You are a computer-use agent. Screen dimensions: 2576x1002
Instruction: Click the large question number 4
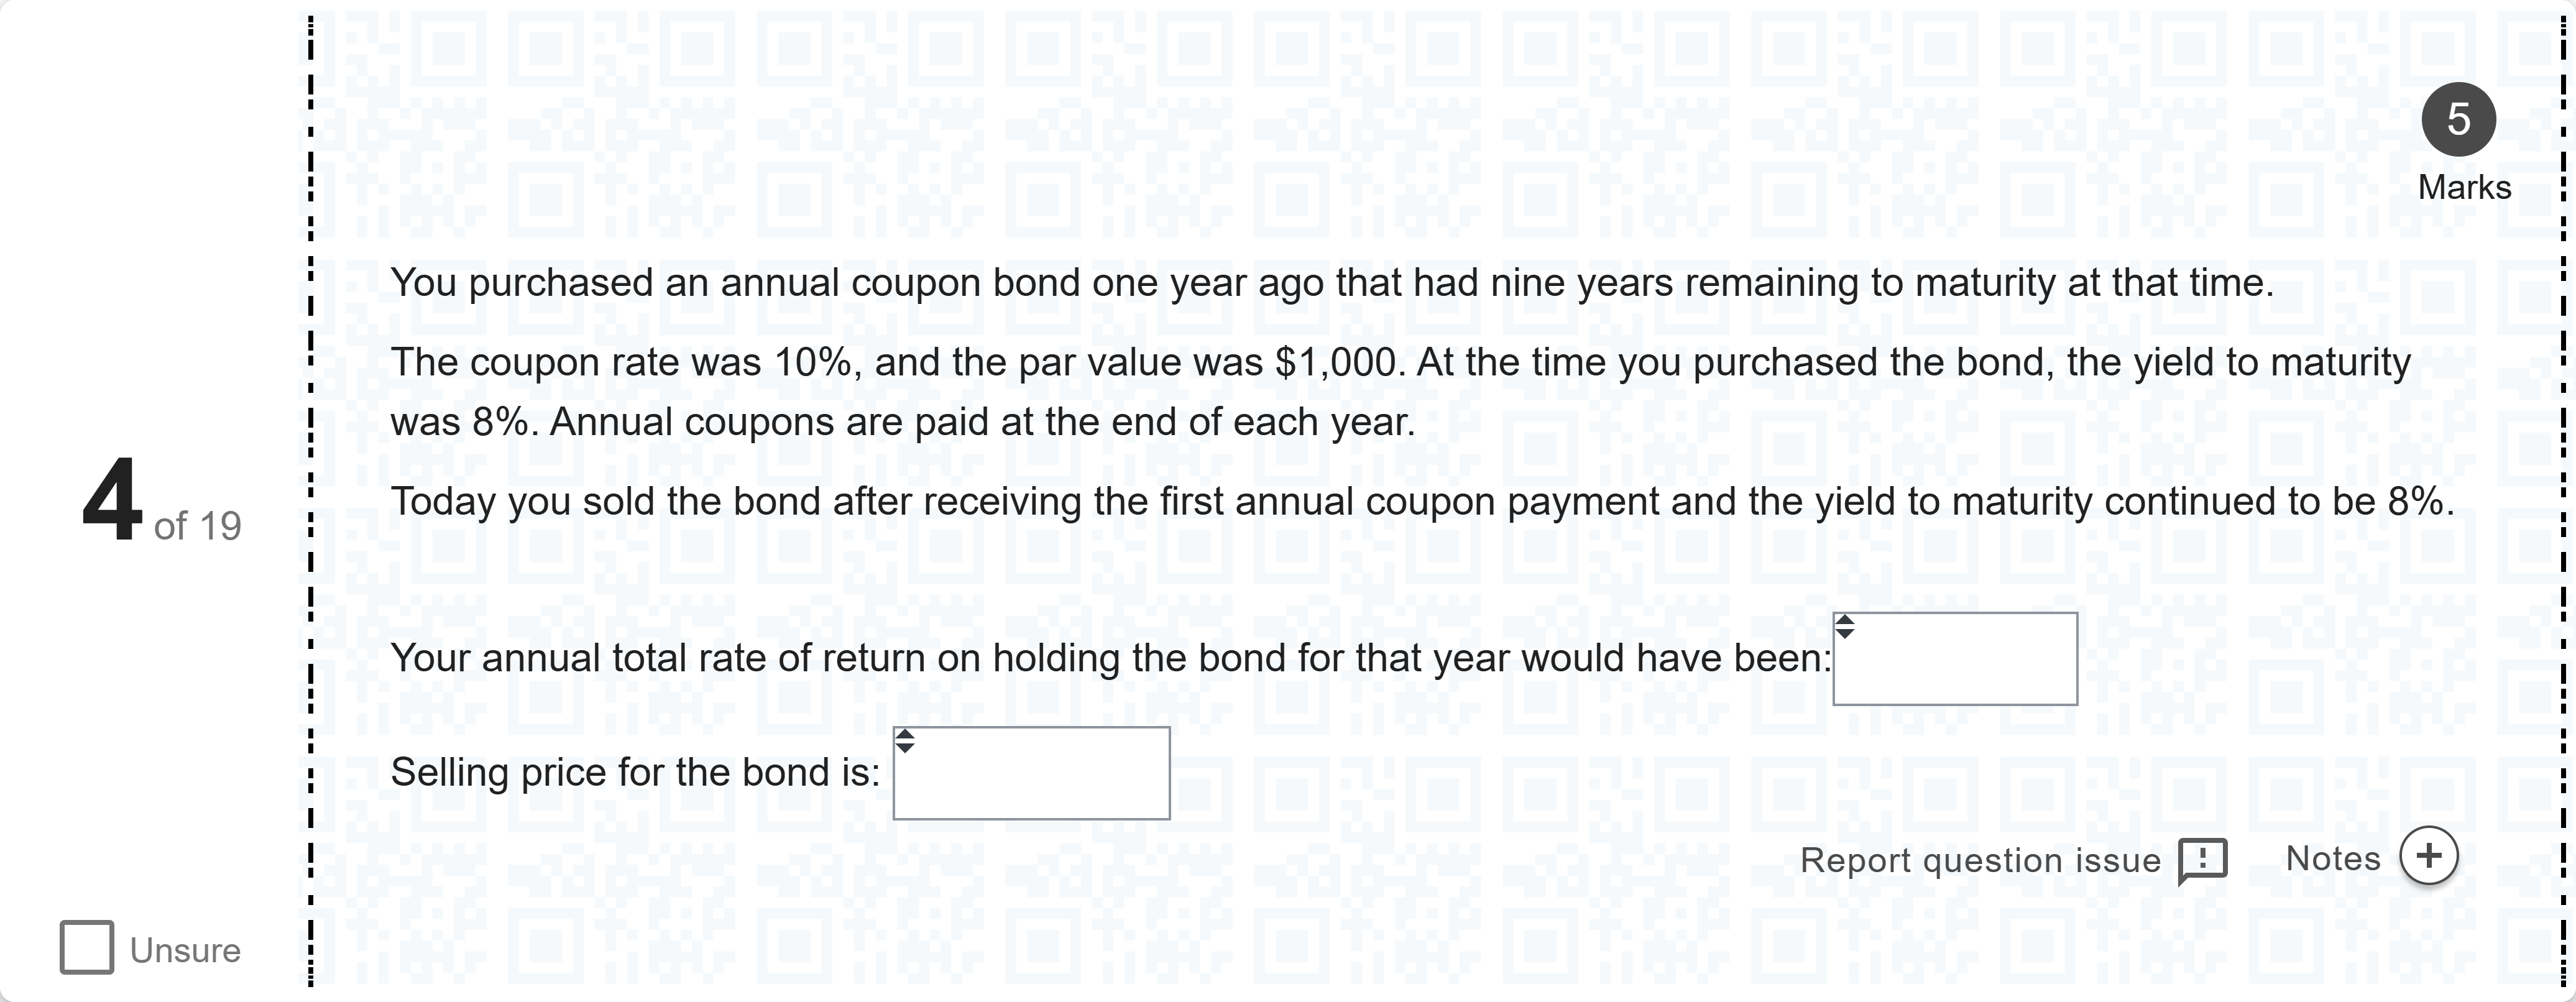[x=111, y=498]
